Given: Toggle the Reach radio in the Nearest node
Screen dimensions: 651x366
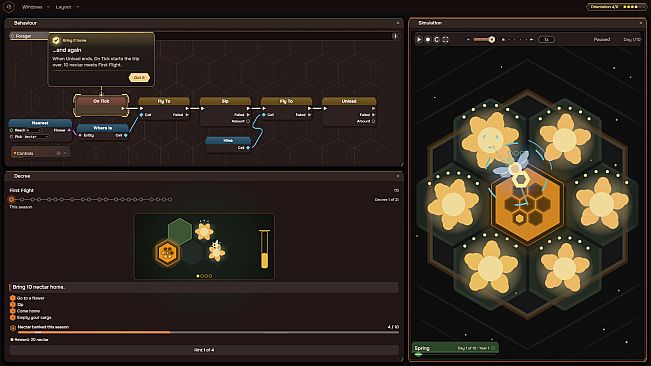Looking at the screenshot, I should [x=12, y=130].
